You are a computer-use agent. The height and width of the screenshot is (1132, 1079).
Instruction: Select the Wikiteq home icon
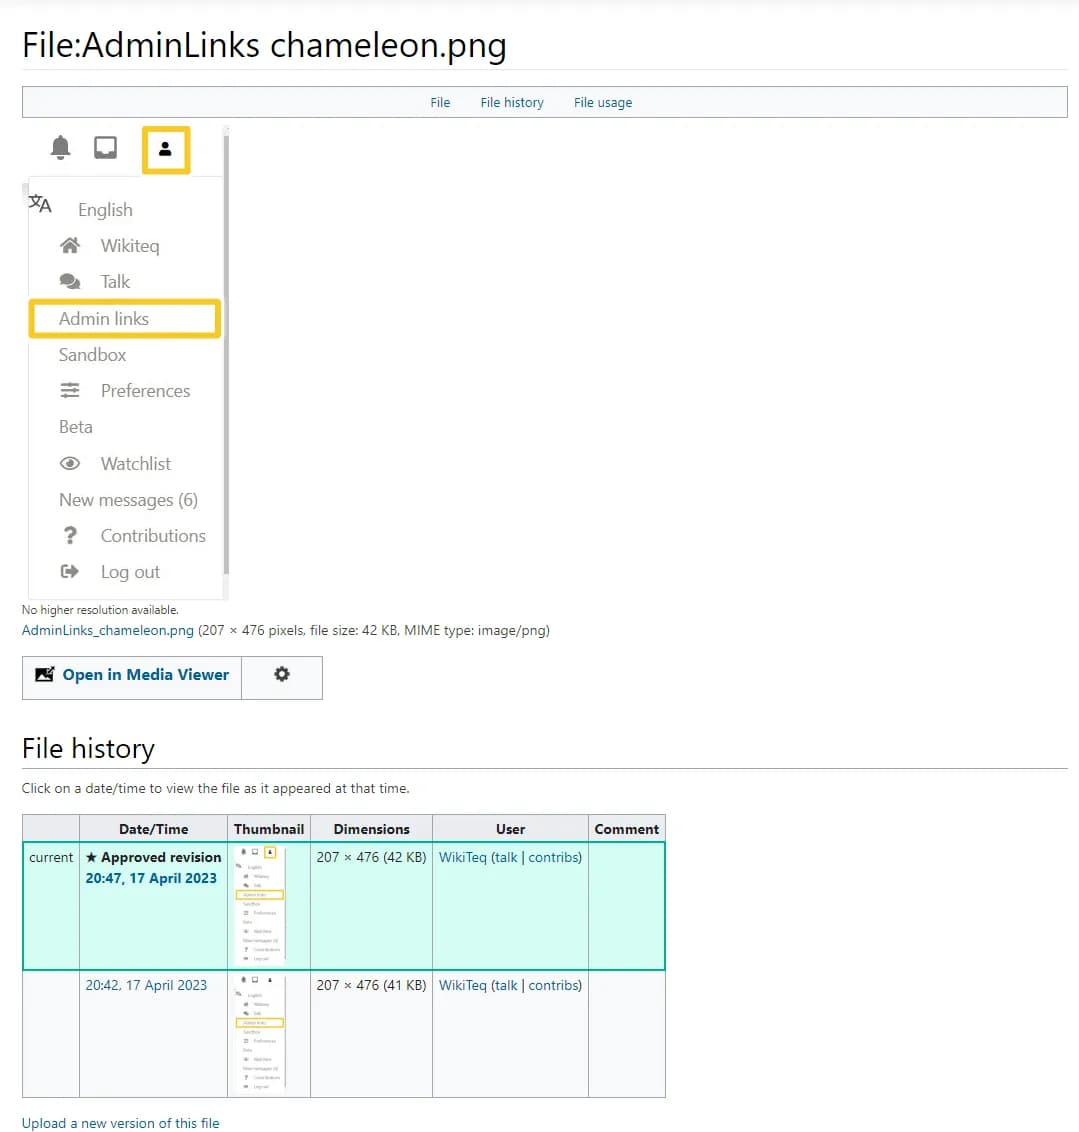[x=69, y=245]
